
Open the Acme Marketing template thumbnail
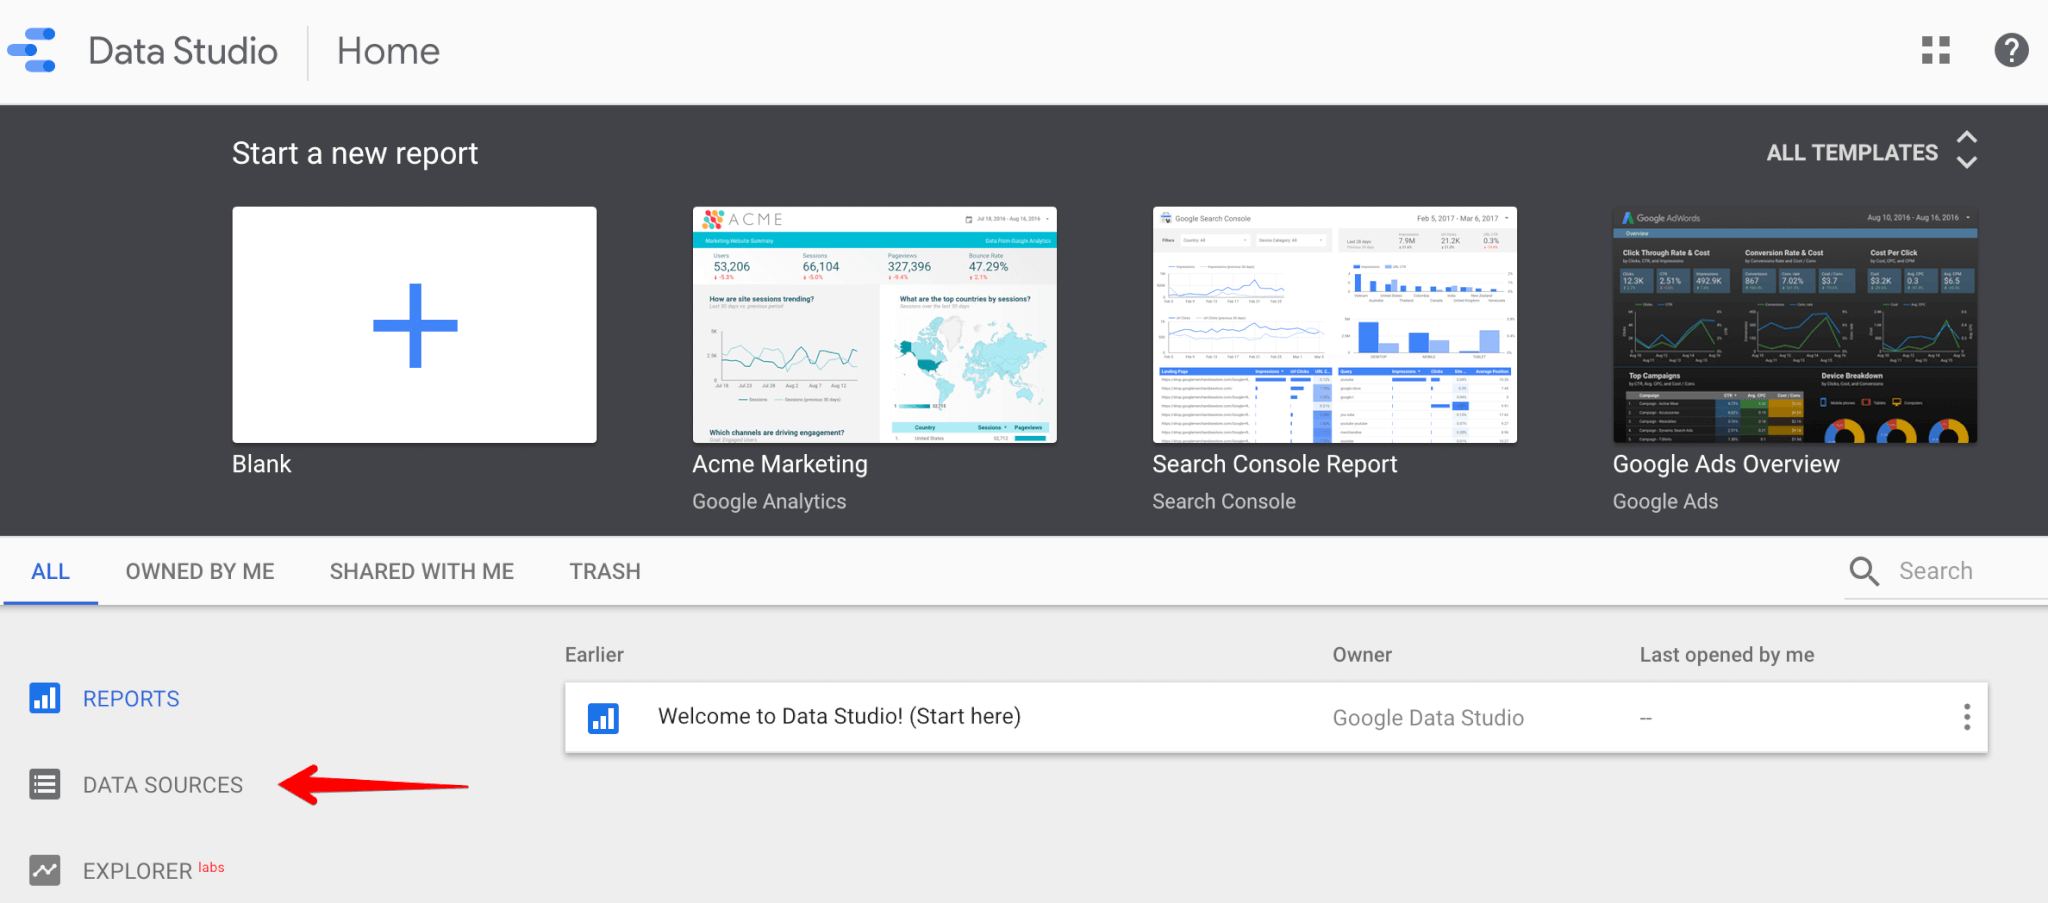tap(875, 325)
